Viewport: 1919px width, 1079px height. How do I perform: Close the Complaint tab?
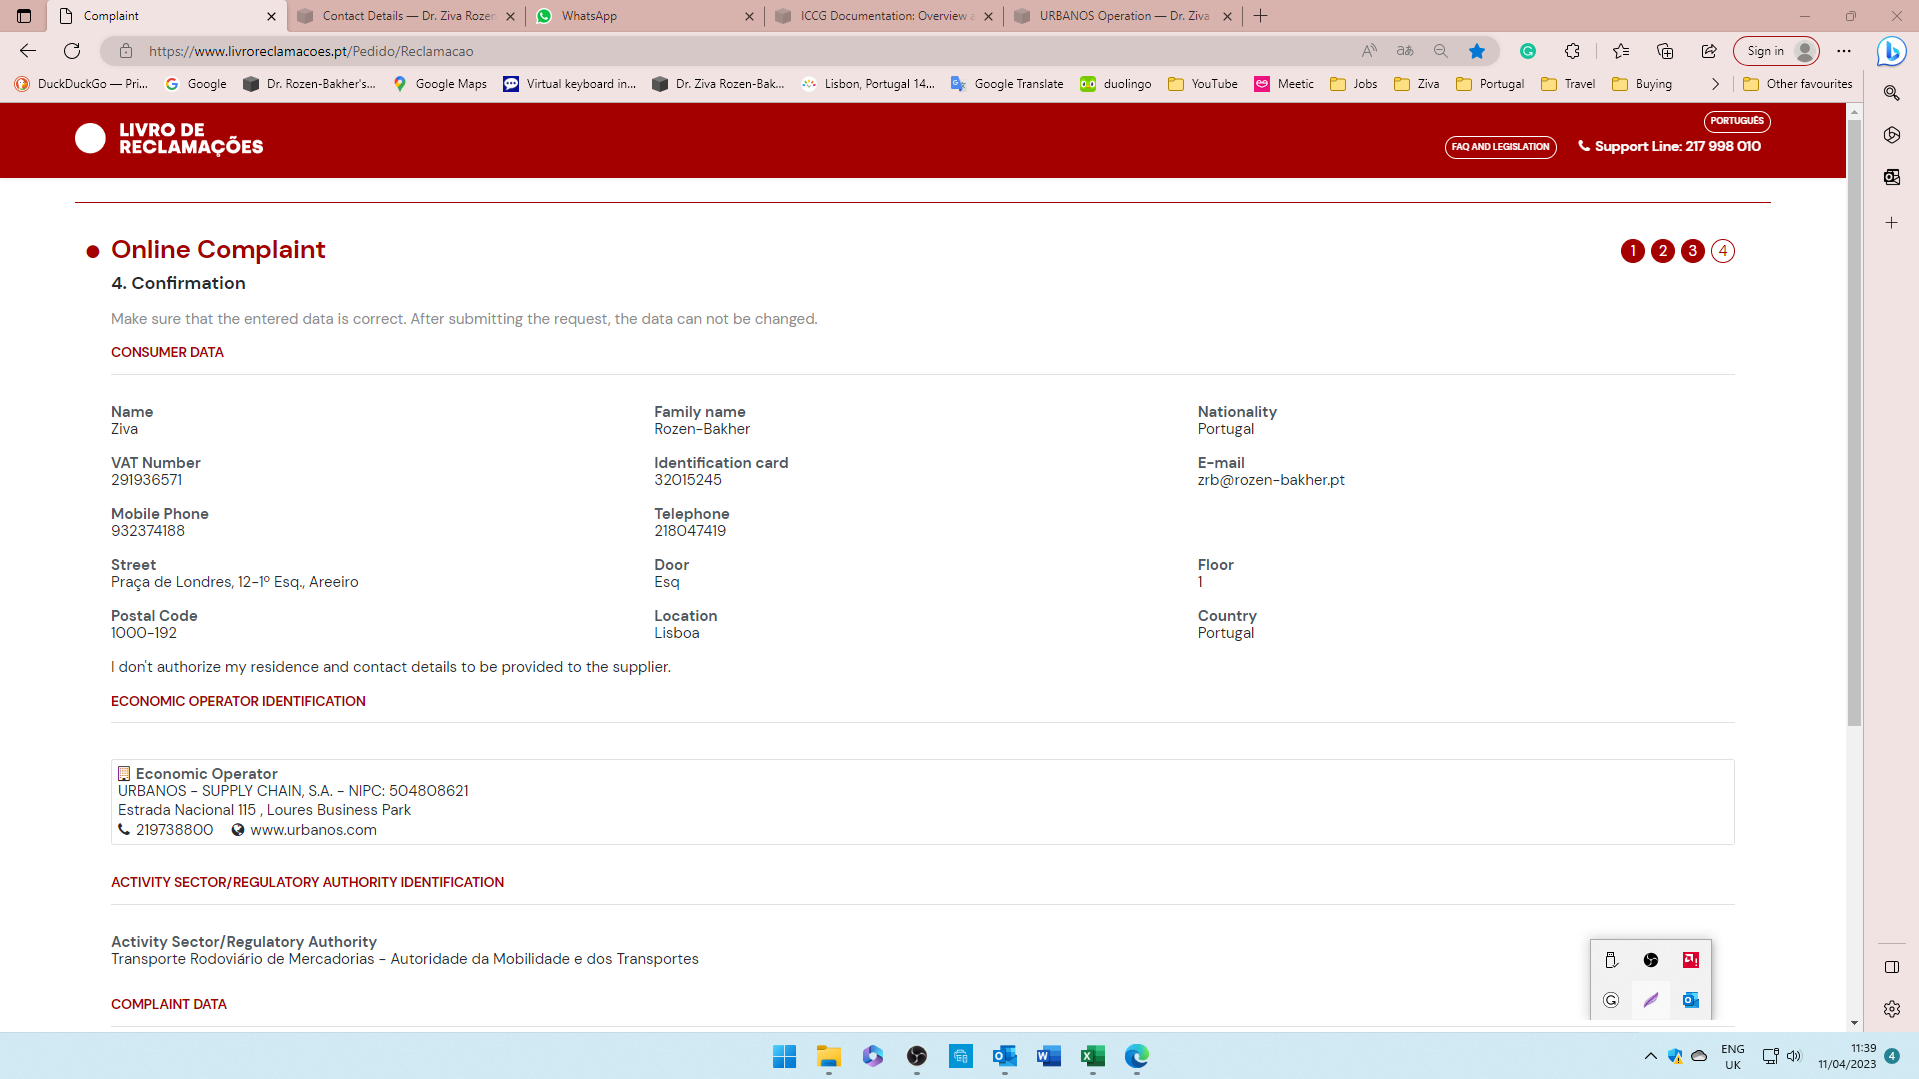pos(271,16)
